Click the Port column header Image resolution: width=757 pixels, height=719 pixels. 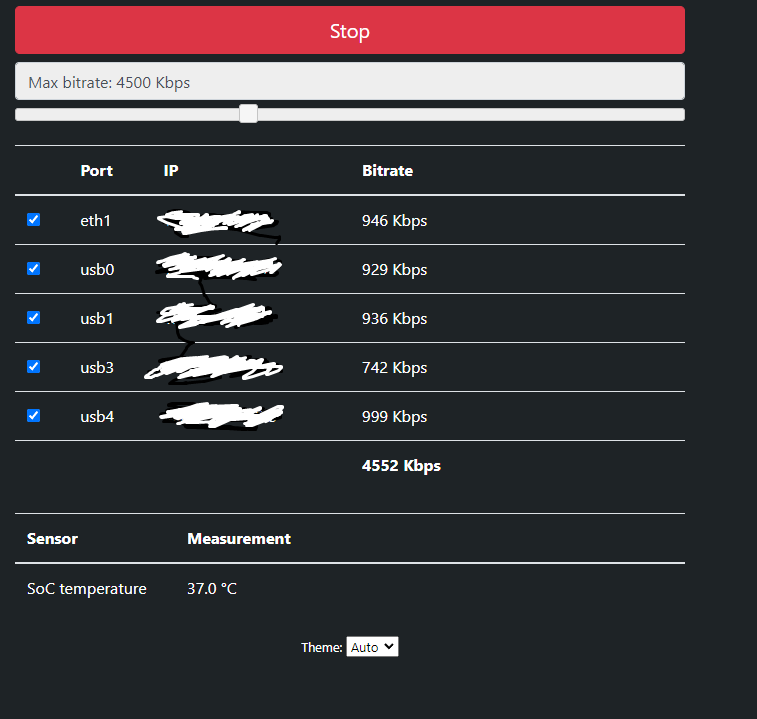[x=96, y=171]
